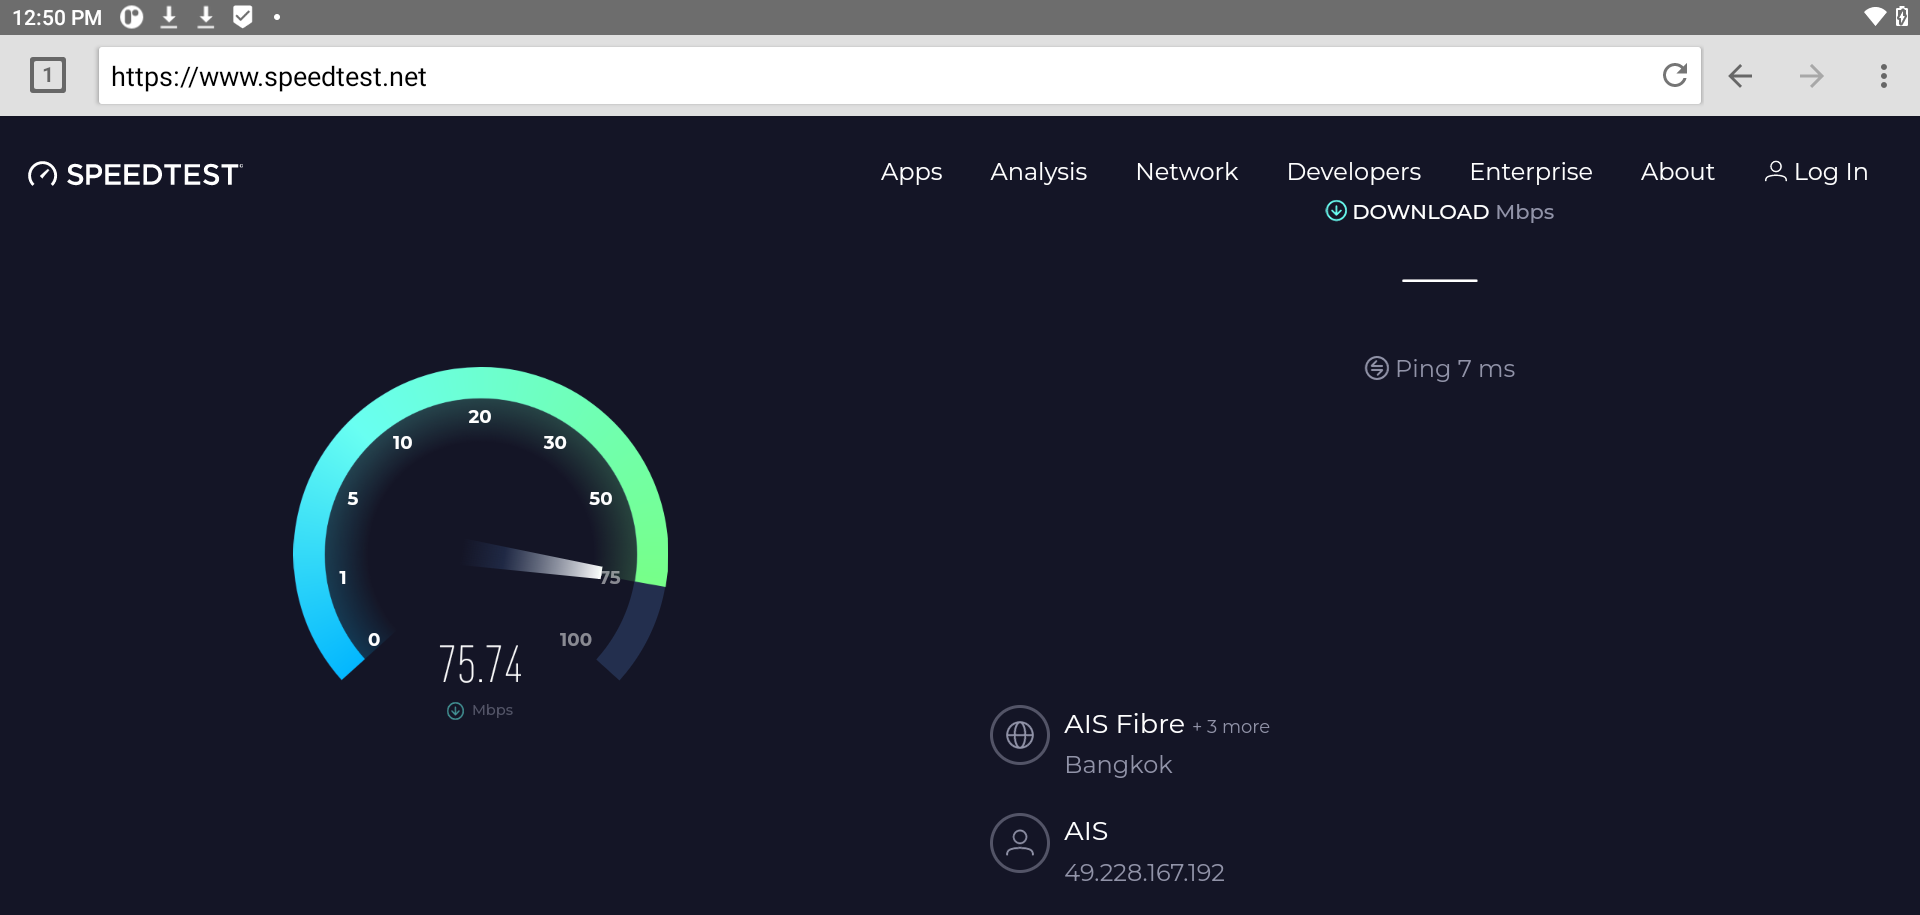Go forward with the right arrow icon

pyautogui.click(x=1812, y=76)
